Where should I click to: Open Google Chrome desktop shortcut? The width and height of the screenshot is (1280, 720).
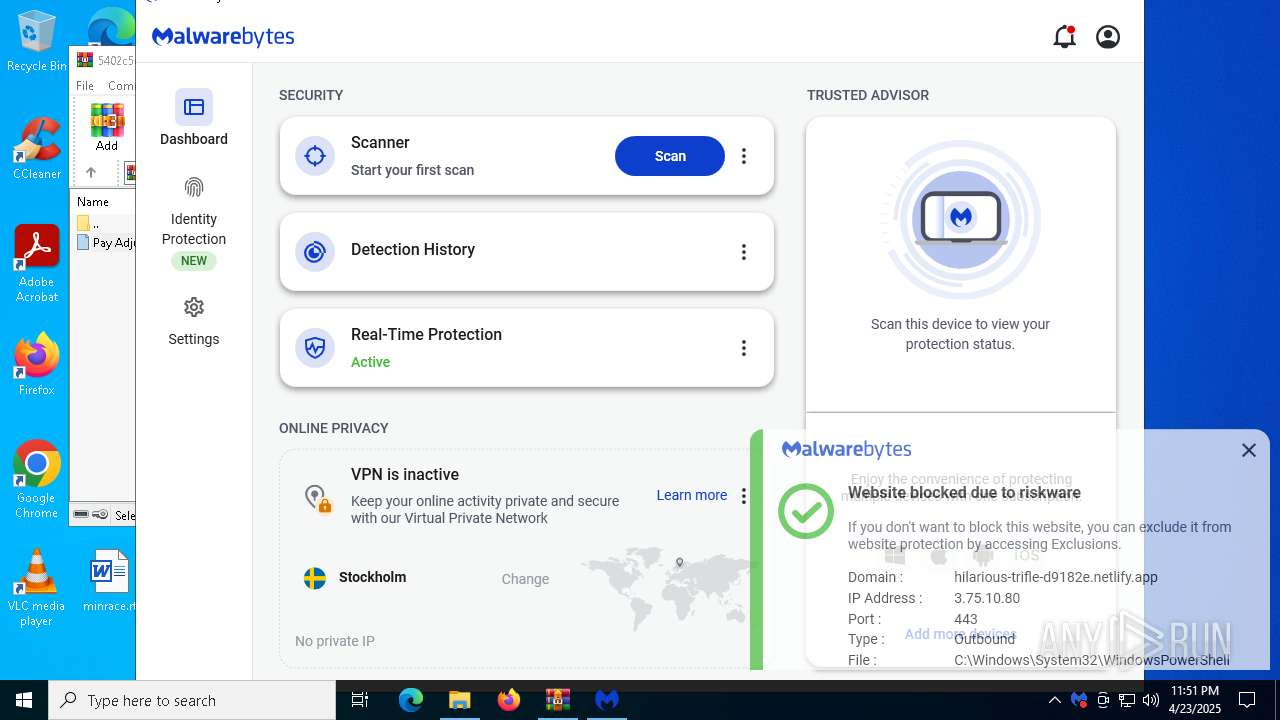coord(37,479)
